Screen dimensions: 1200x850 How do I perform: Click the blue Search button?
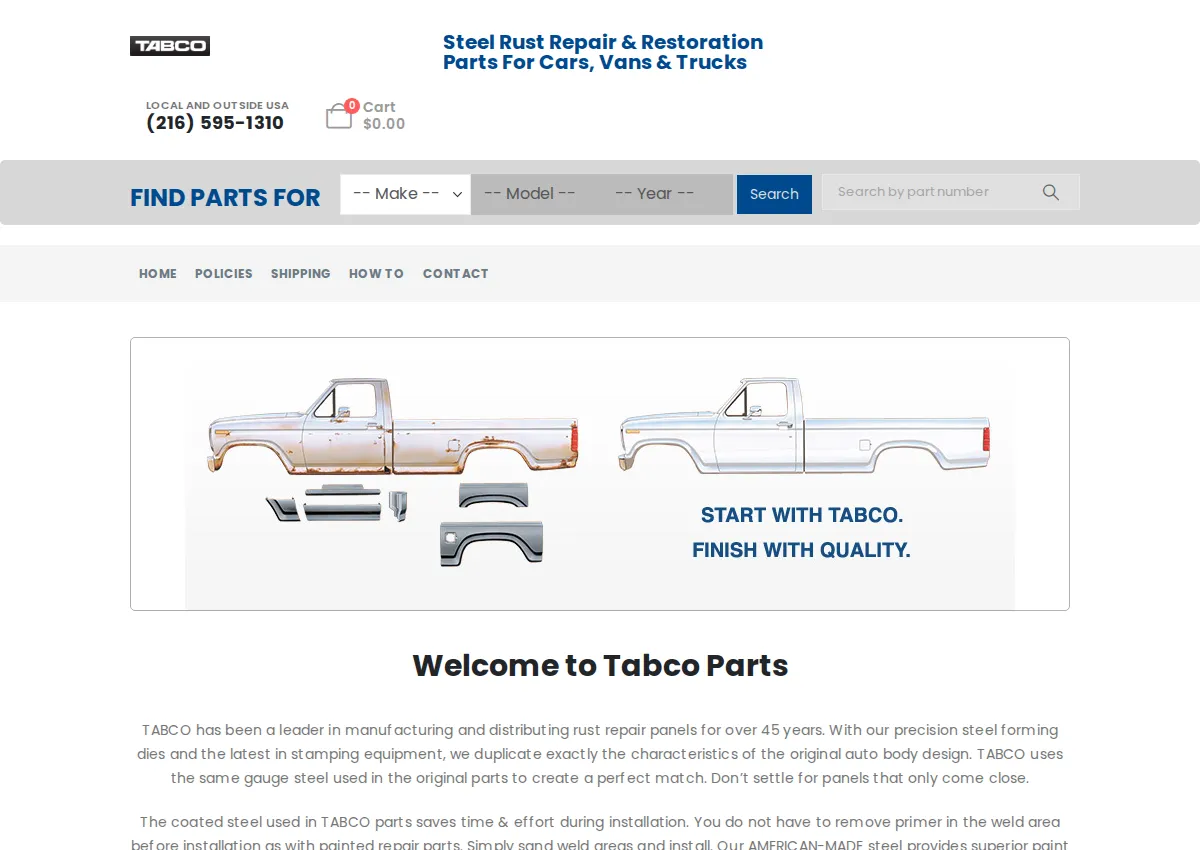coord(774,194)
